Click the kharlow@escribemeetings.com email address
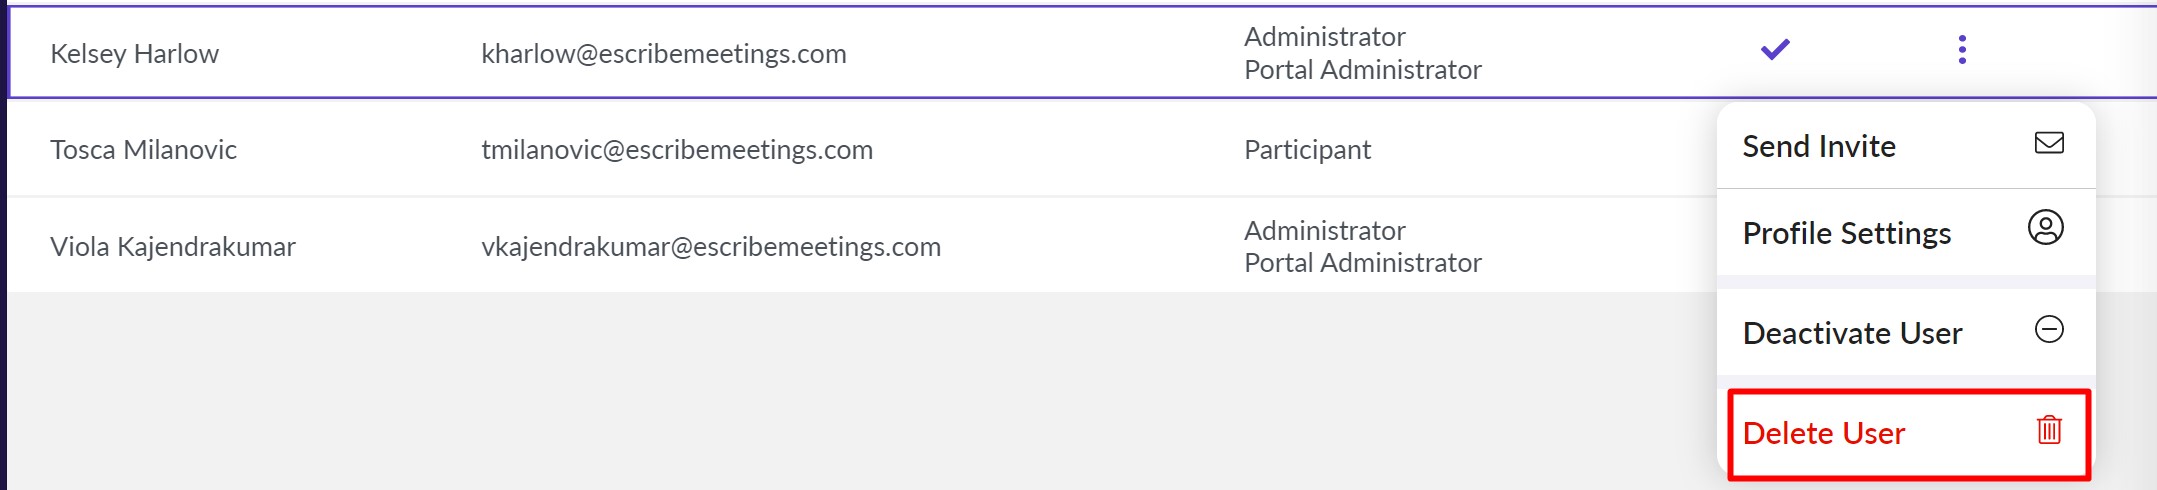Screen dimensions: 2157x490 (x=663, y=54)
